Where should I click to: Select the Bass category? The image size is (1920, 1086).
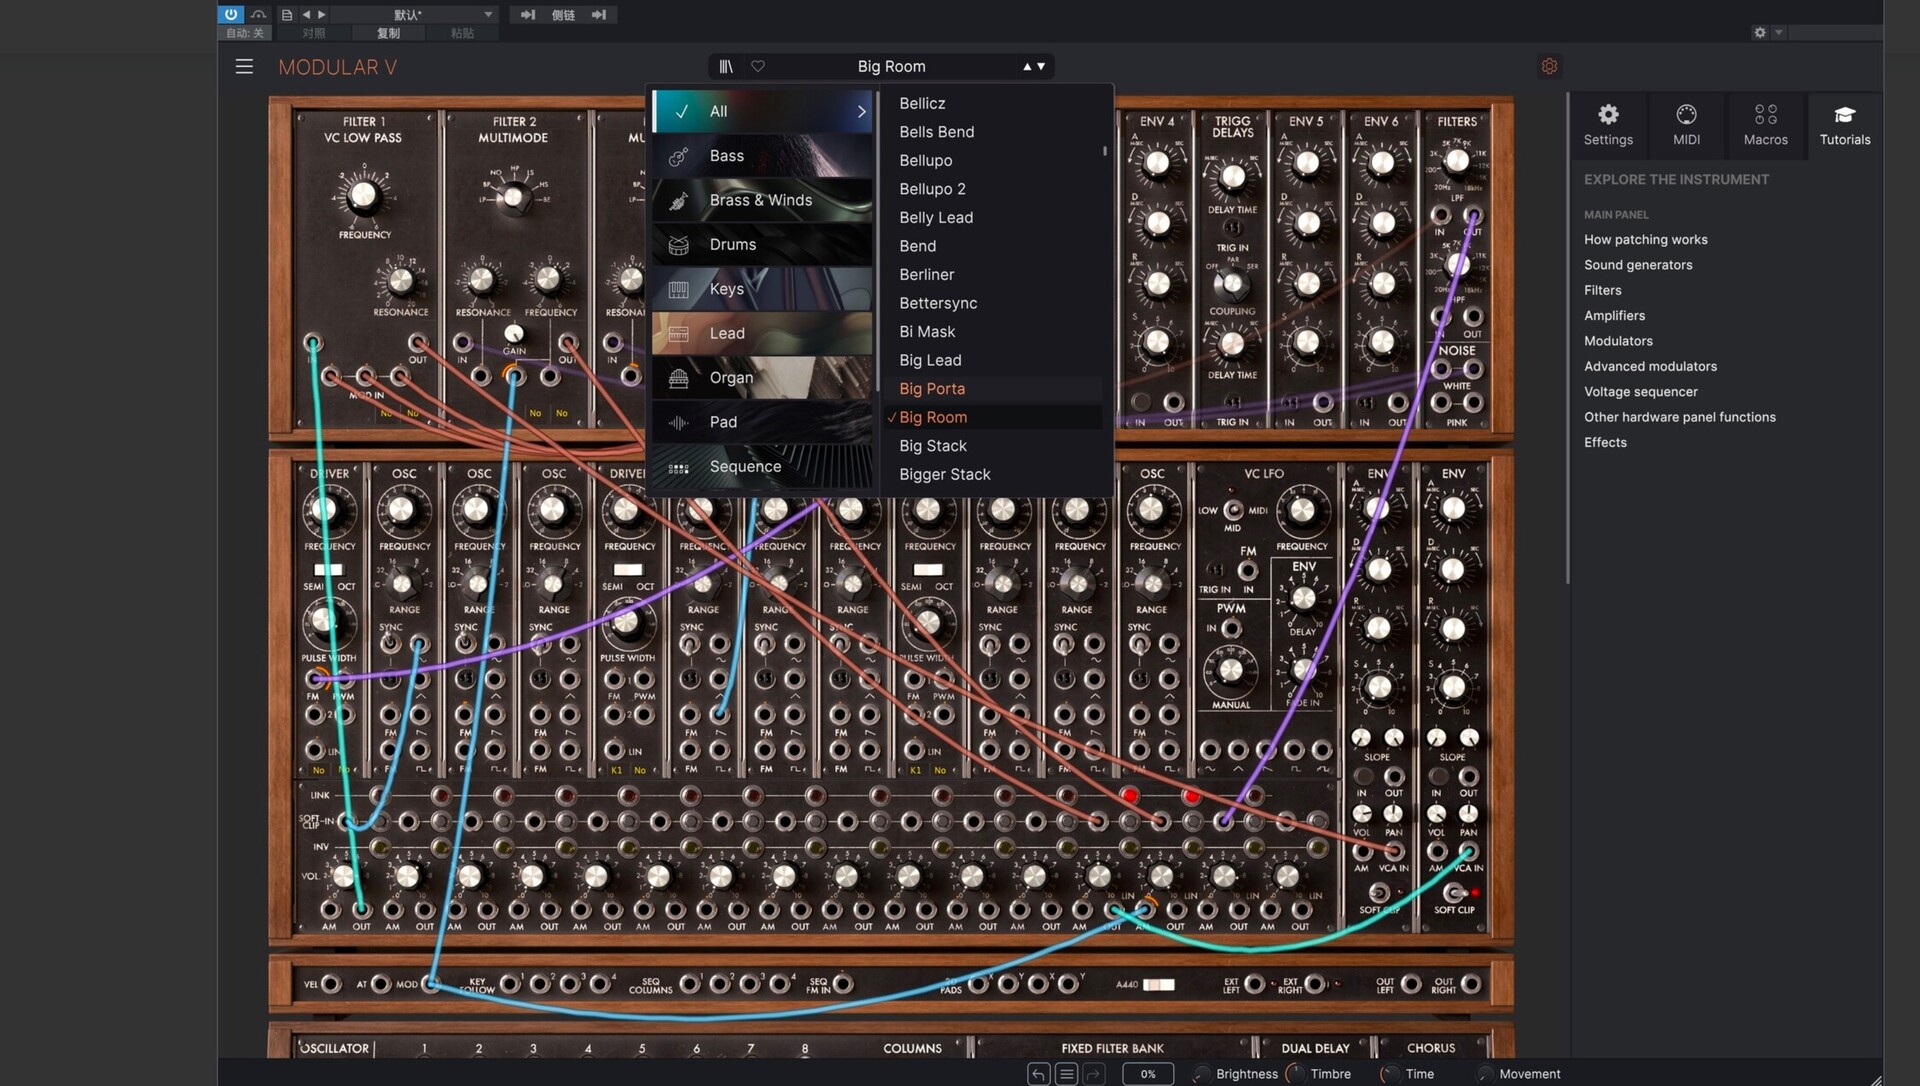click(762, 156)
